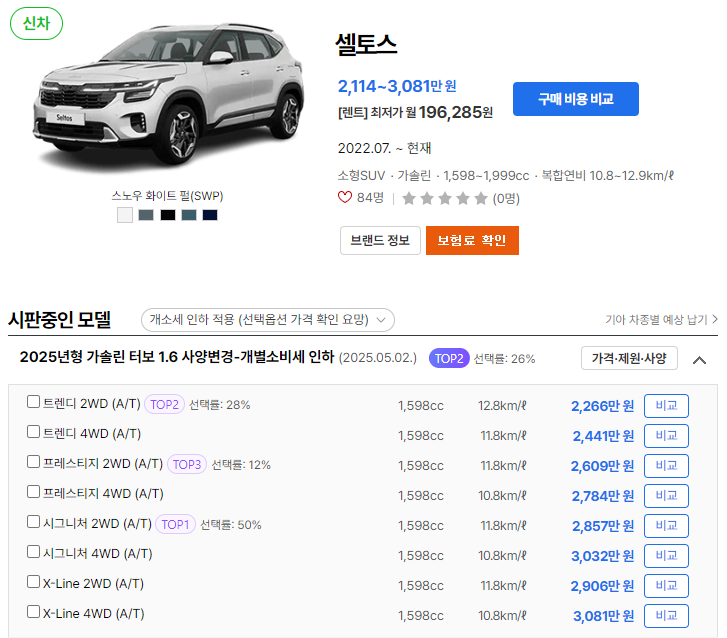Viewport: 727px width, 638px height.
Task: Click the 셀토스 model title
Action: pyautogui.click(x=366, y=45)
